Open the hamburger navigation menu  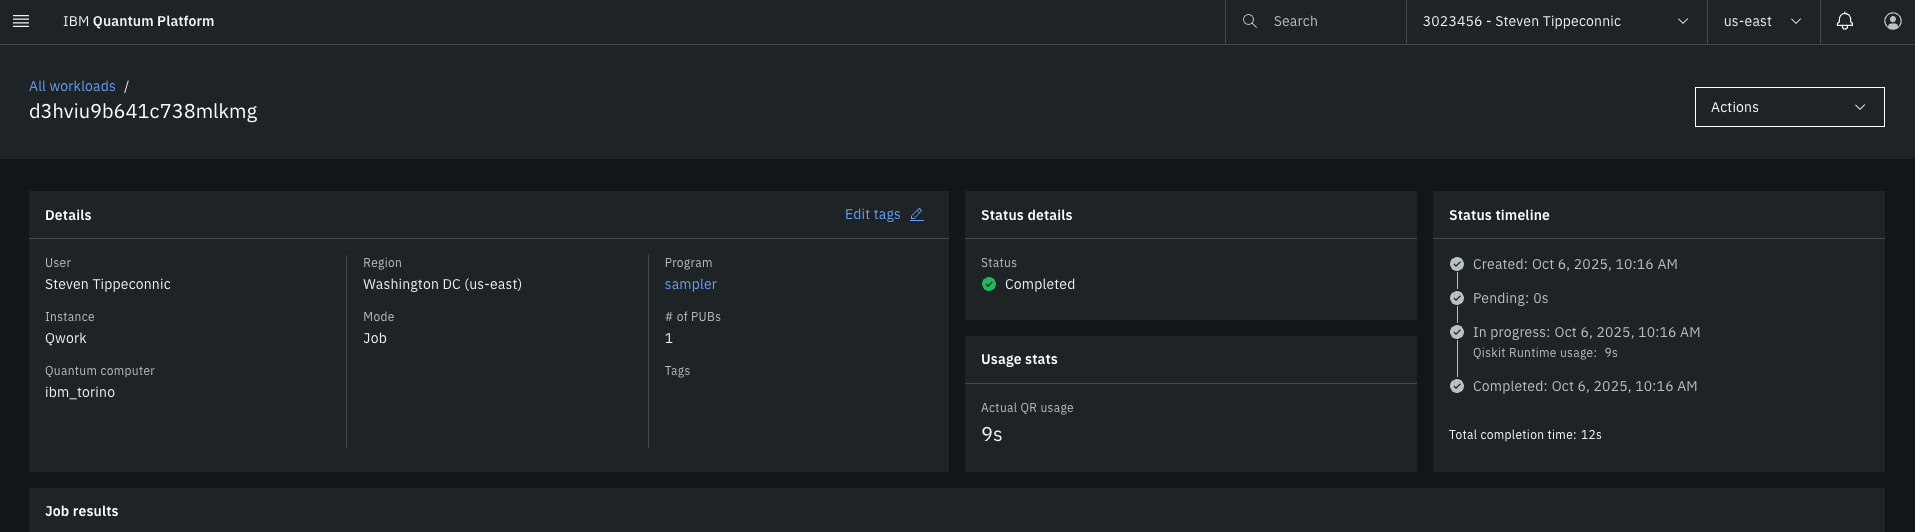pos(21,21)
